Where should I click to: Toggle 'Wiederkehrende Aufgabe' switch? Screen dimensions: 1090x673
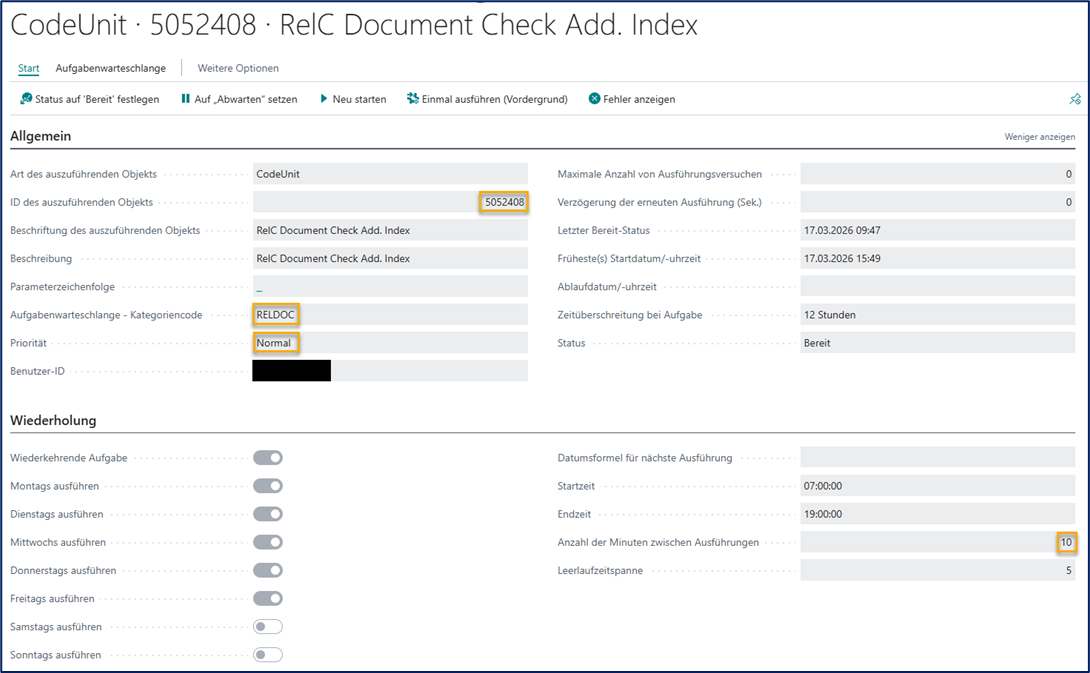coord(268,458)
